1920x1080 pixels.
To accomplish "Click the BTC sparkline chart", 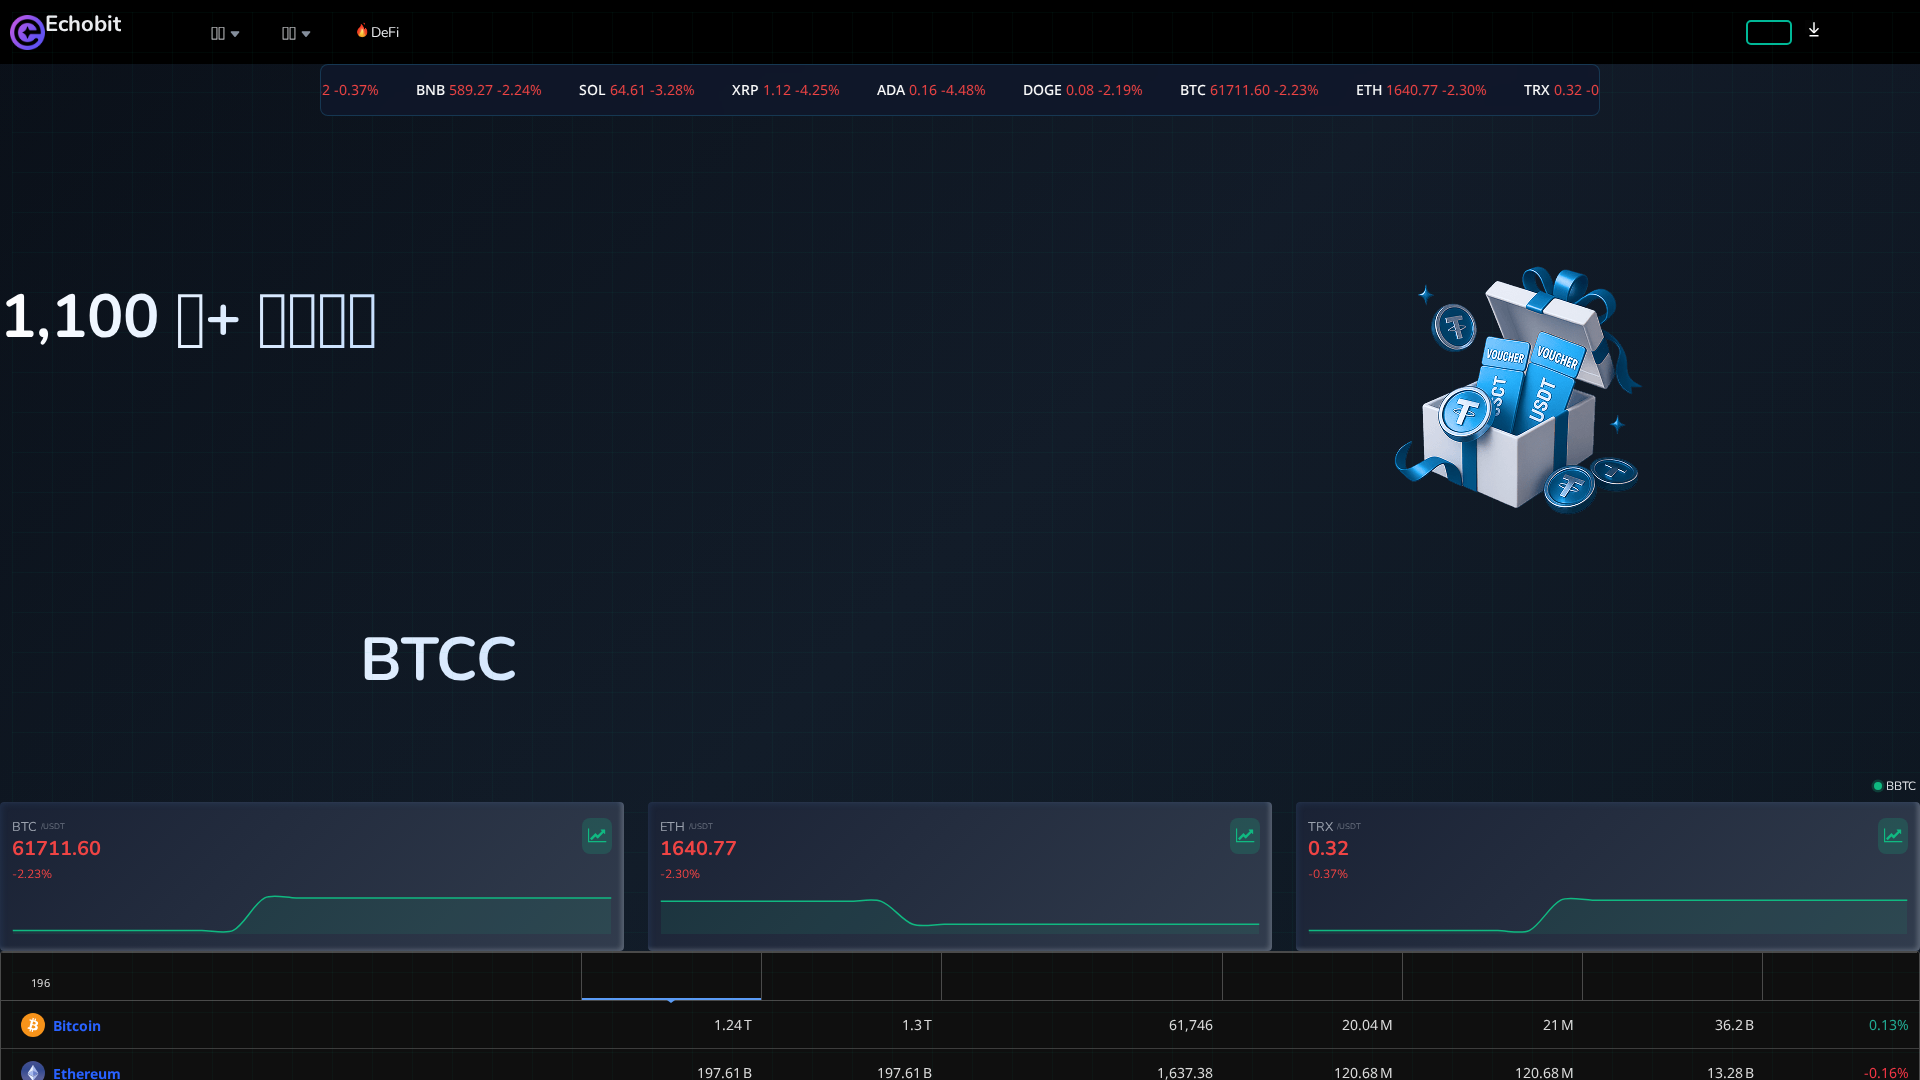I will (x=312, y=914).
